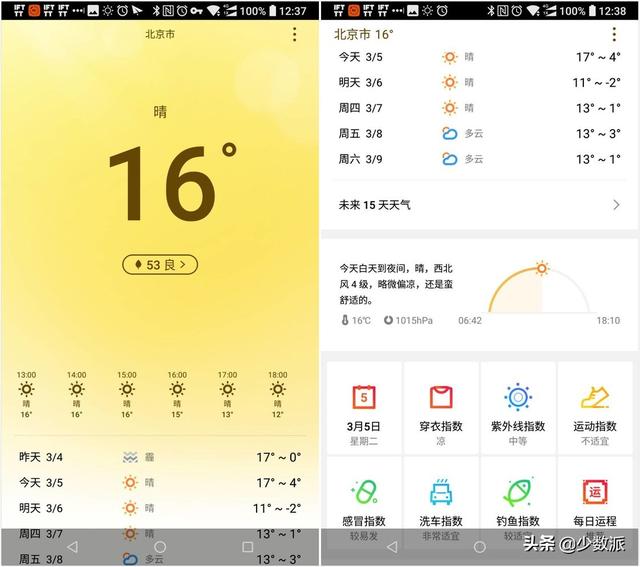The height and width of the screenshot is (567, 640).
Task: Tap the 16℃ thermometer reading
Action: point(356,320)
